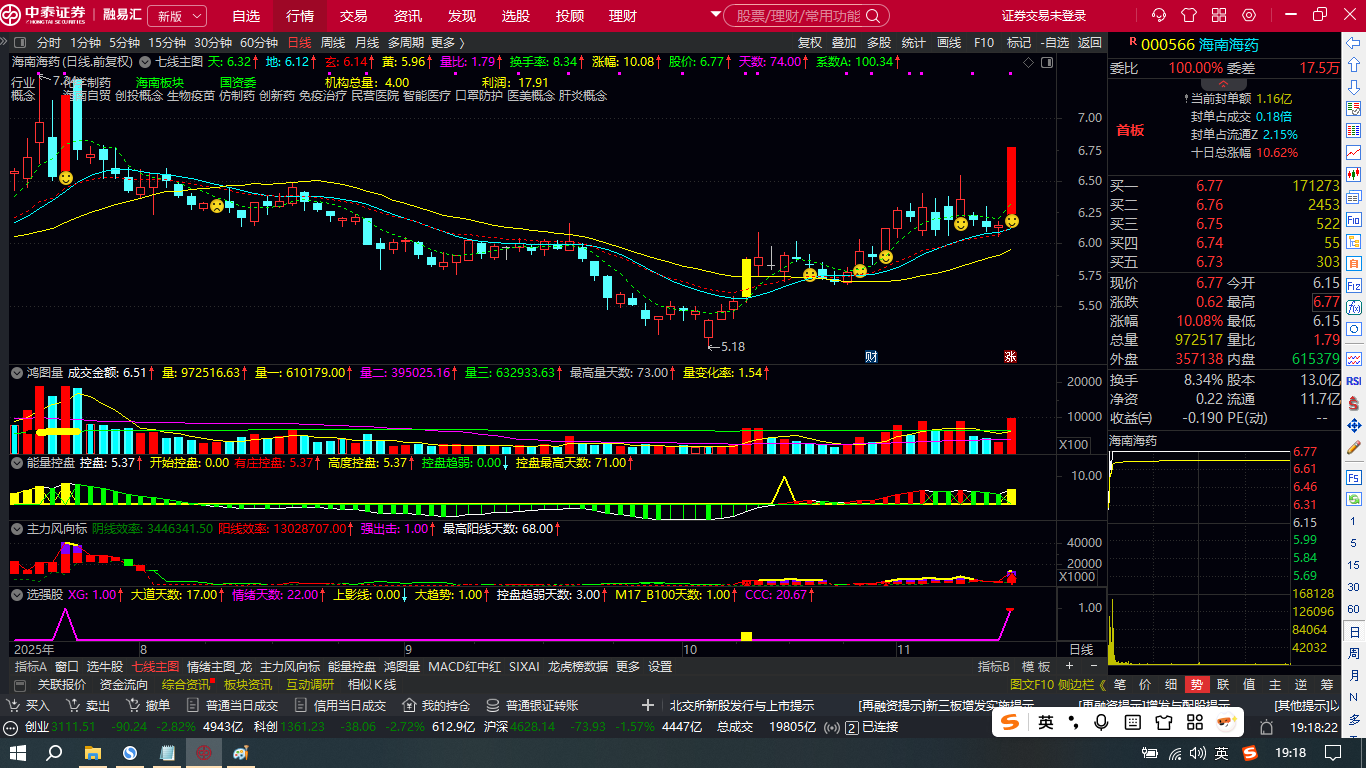Switch to the 60分钟 period tab
The width and height of the screenshot is (1366, 768).
tap(259, 43)
